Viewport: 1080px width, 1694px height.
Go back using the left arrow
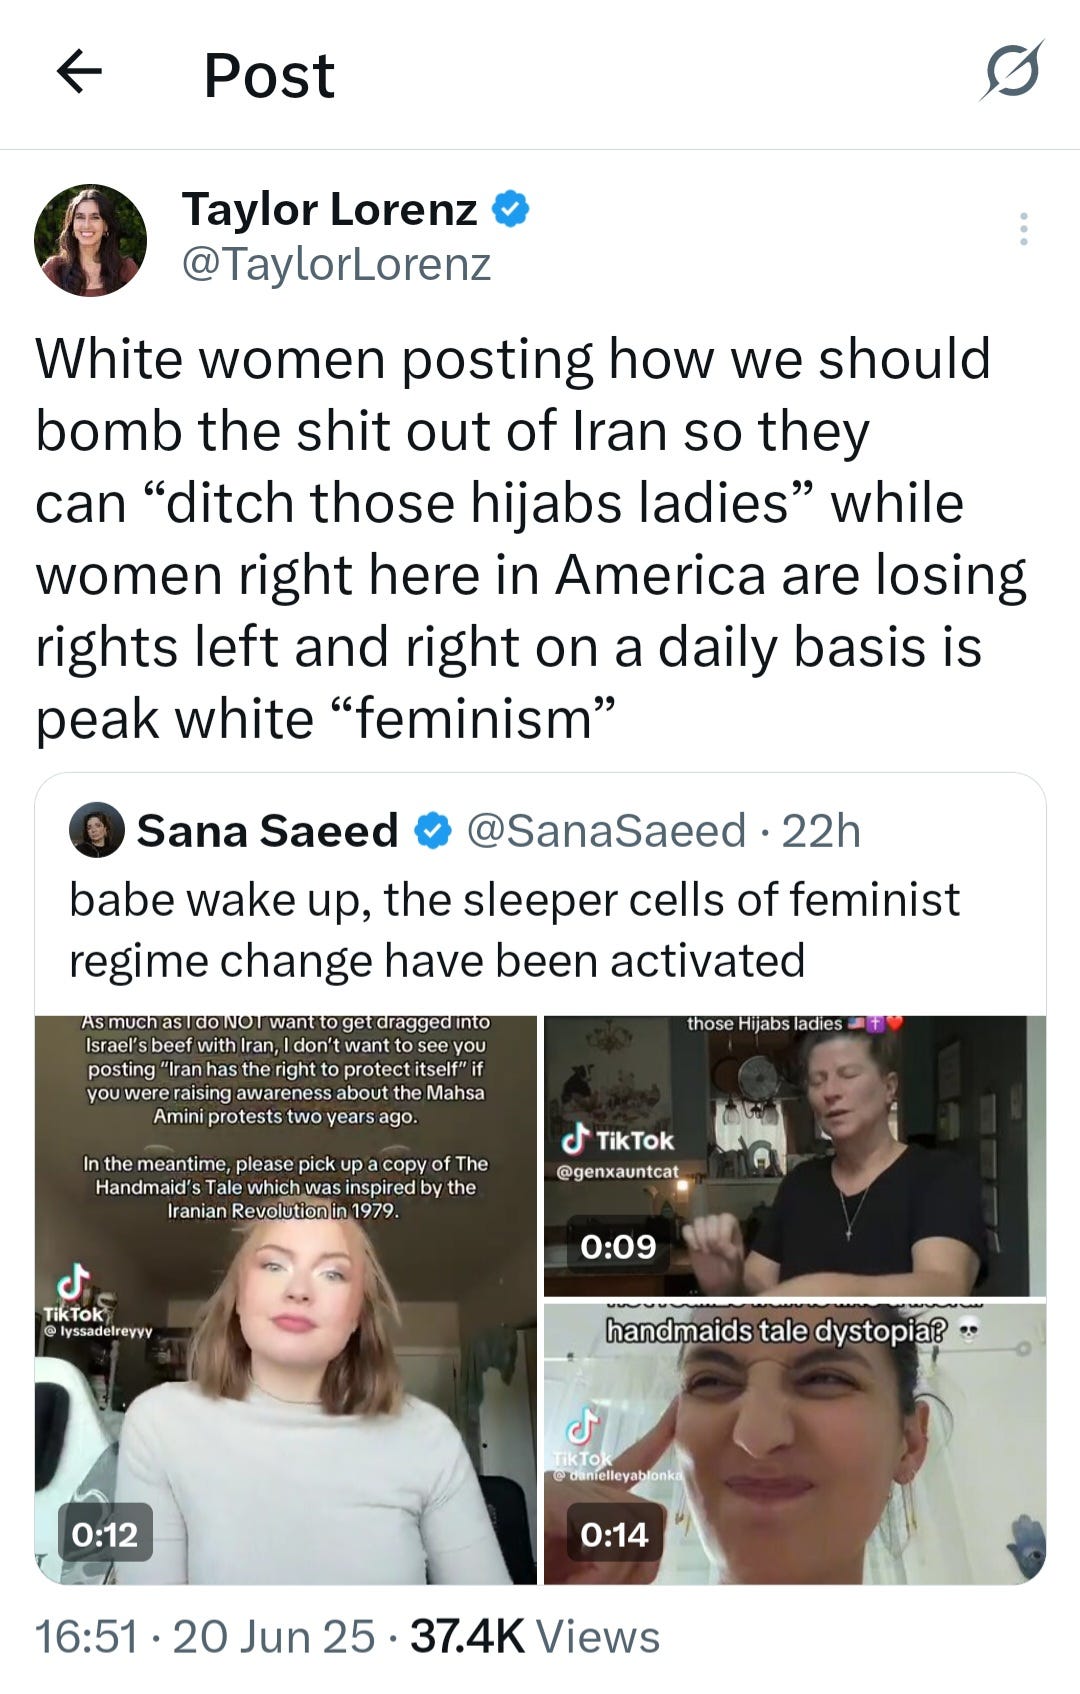pos(79,72)
